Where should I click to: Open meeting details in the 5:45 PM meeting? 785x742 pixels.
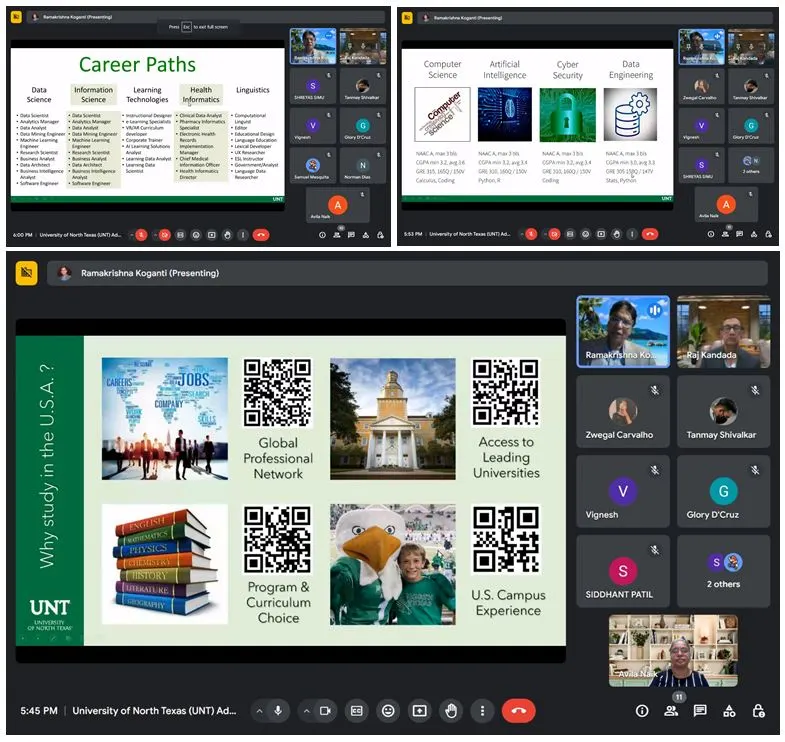coord(642,710)
